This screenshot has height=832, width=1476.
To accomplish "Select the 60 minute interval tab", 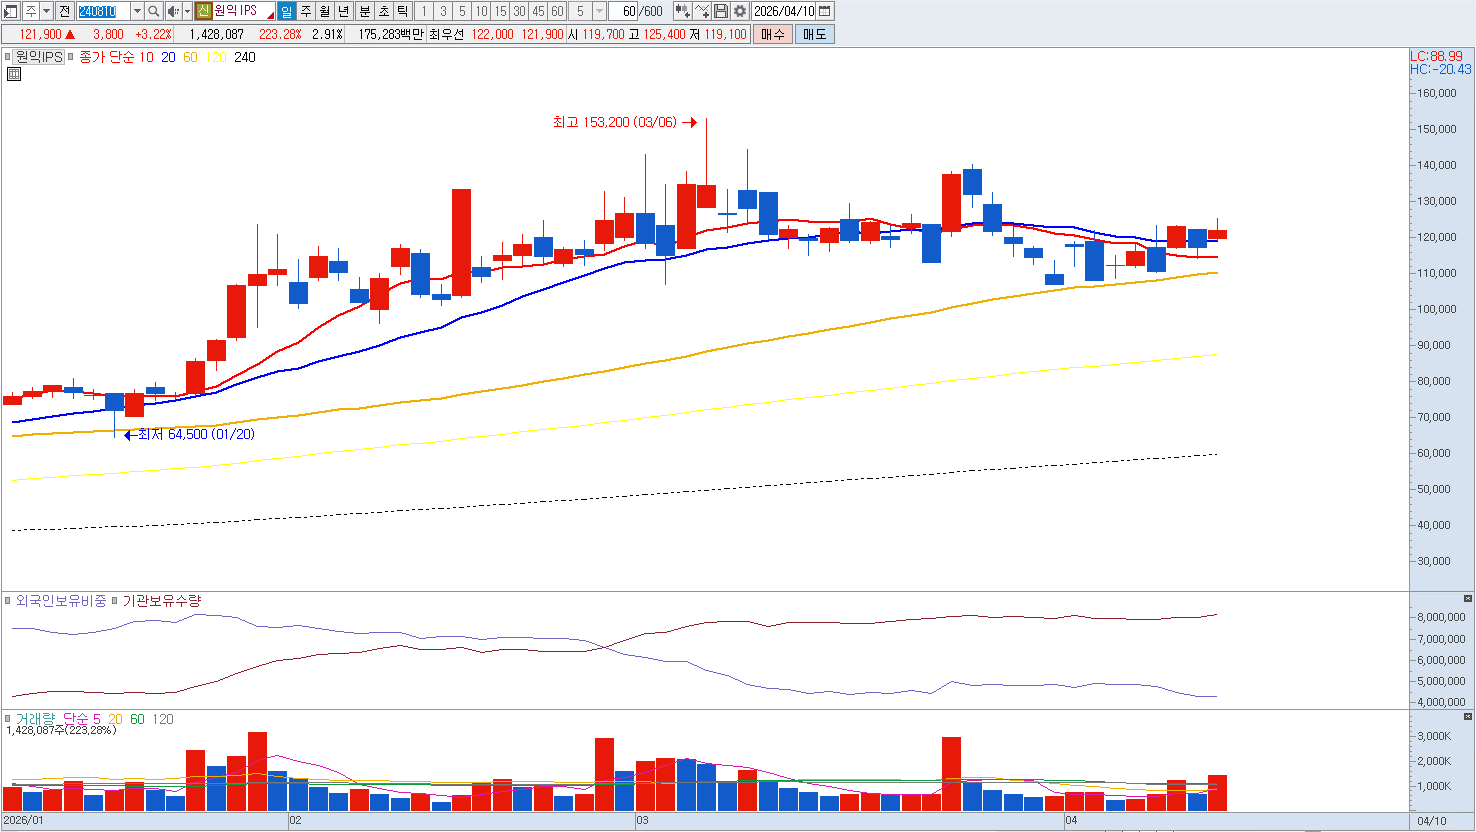I will click(557, 11).
